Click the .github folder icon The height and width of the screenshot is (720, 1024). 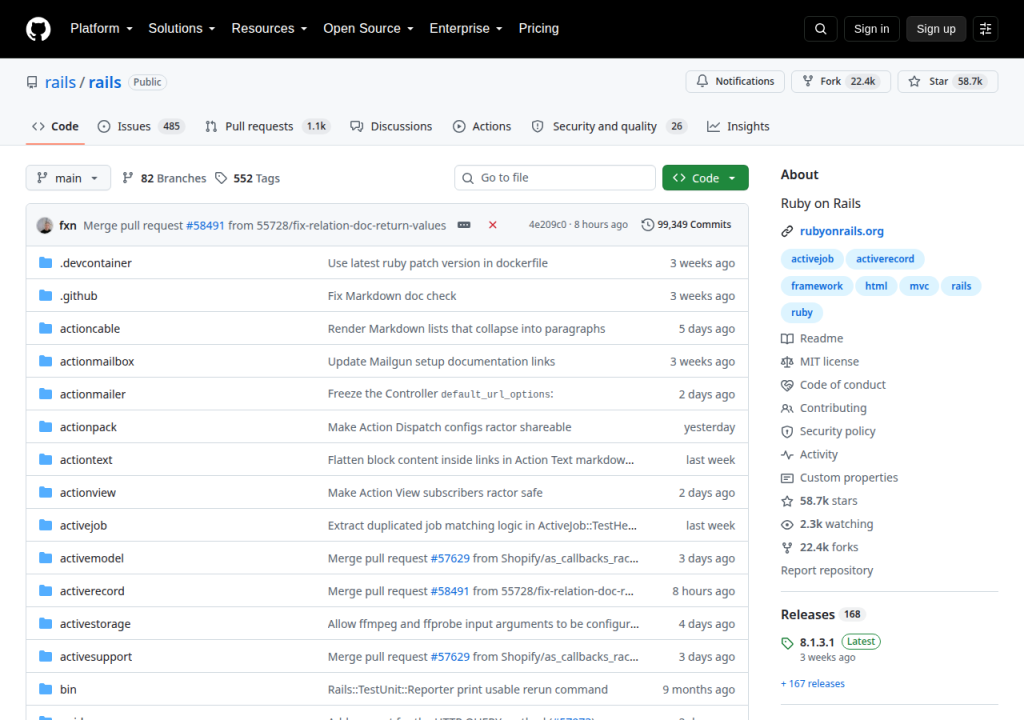[46, 295]
